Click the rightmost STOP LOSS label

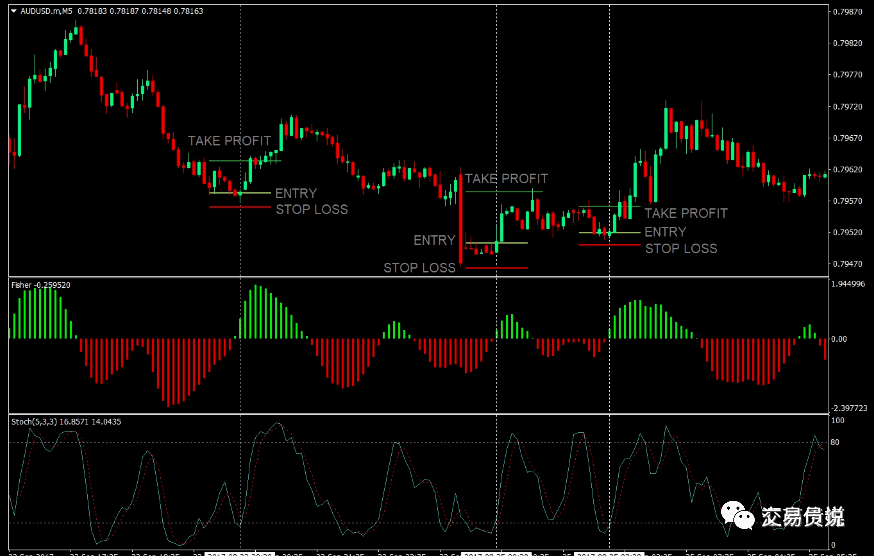pos(680,248)
